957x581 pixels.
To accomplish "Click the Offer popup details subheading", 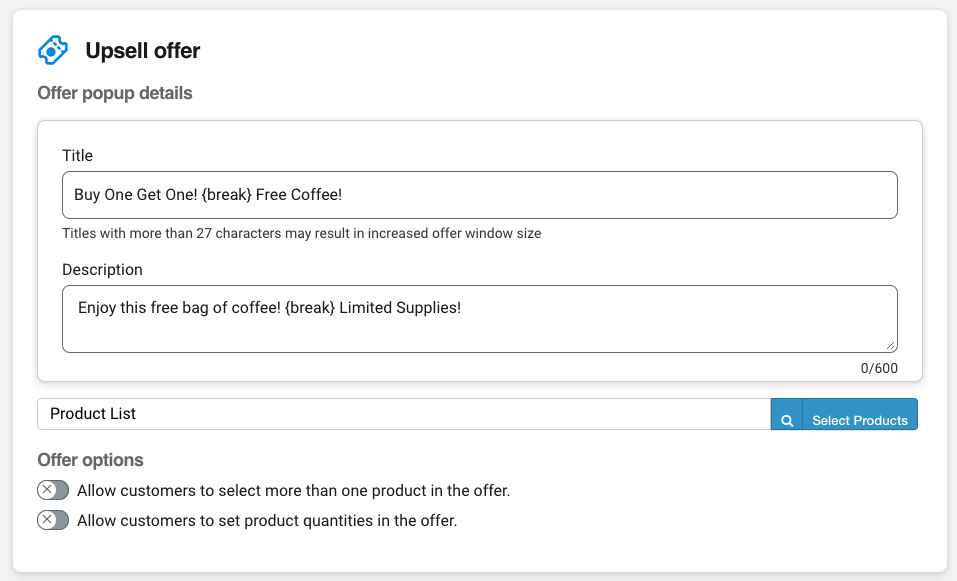I will click(x=115, y=93).
